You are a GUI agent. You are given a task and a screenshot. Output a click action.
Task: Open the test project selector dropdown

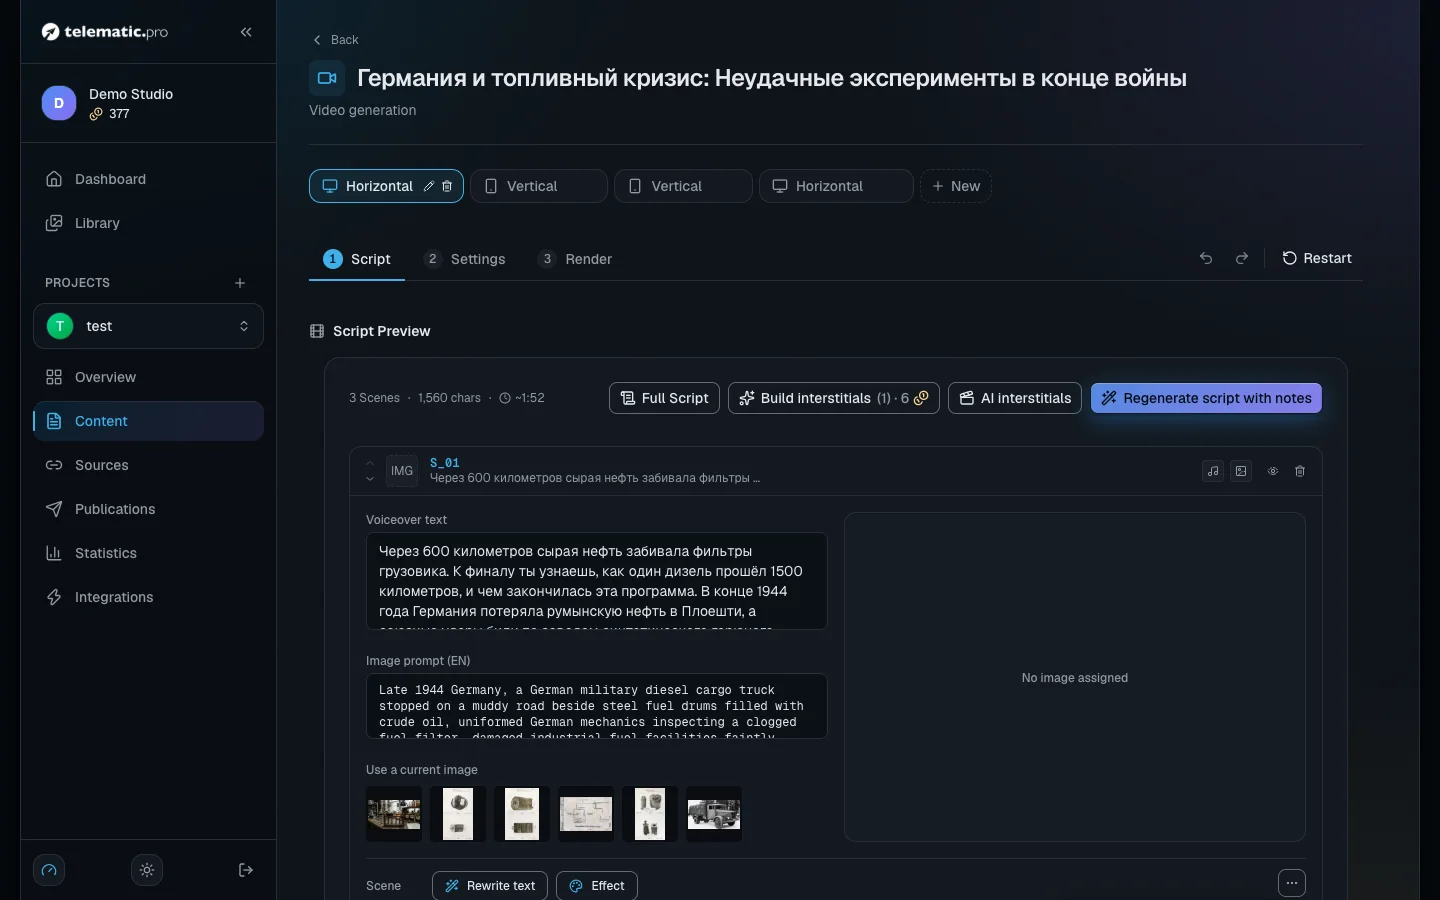(148, 326)
